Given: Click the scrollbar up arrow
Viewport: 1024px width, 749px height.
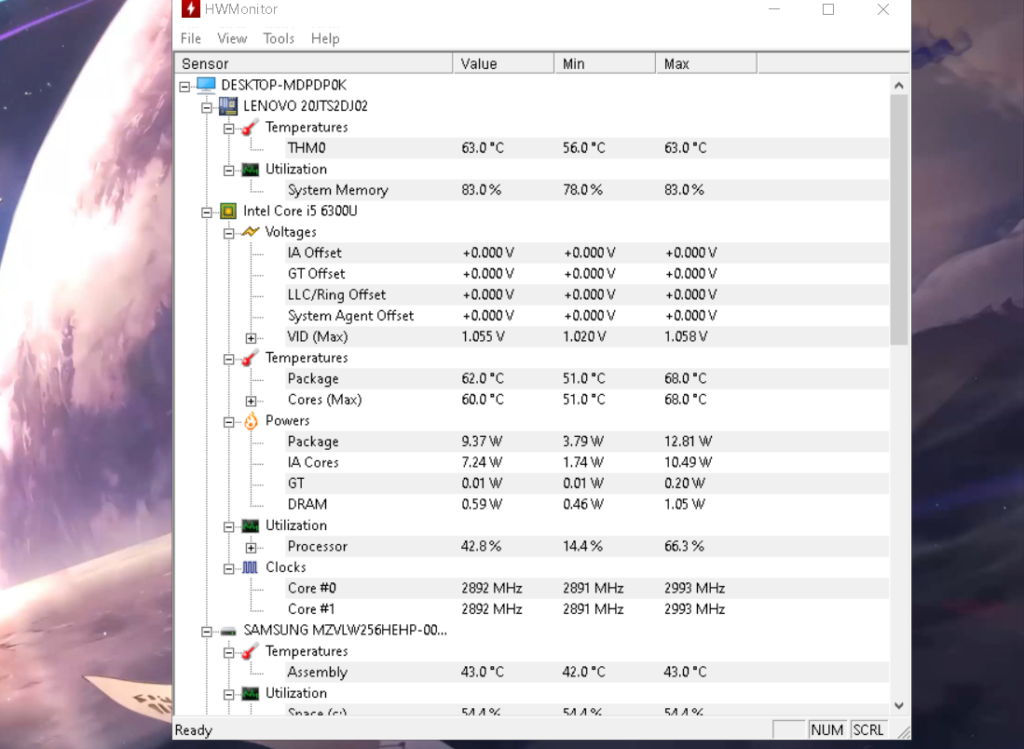Looking at the screenshot, I should pos(899,86).
